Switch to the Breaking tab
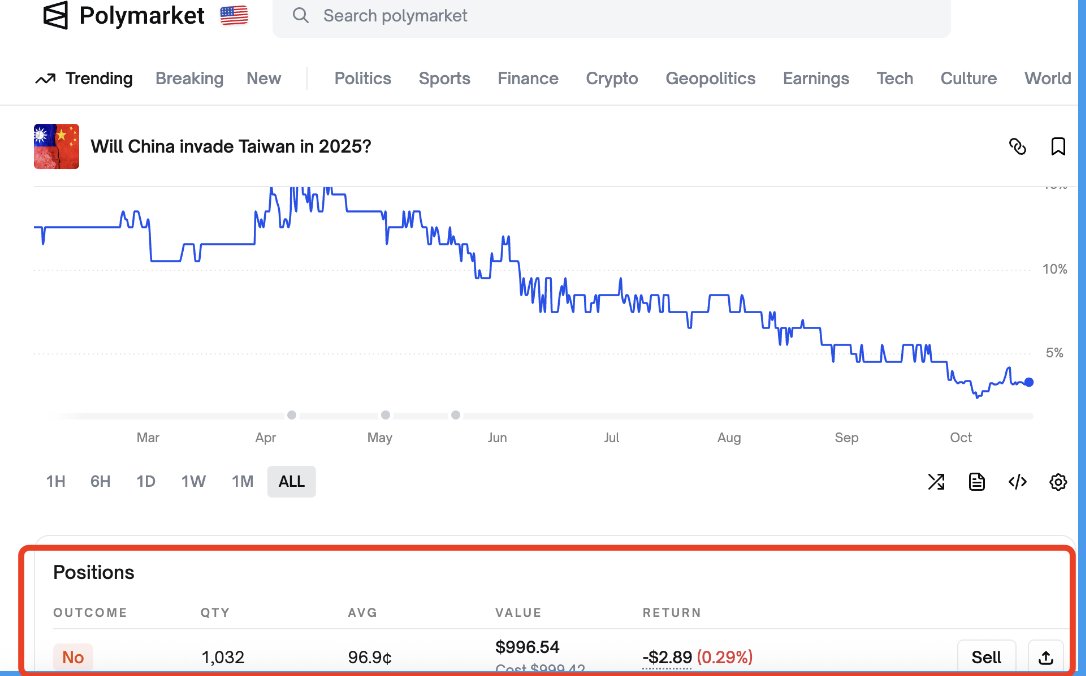 click(x=189, y=78)
